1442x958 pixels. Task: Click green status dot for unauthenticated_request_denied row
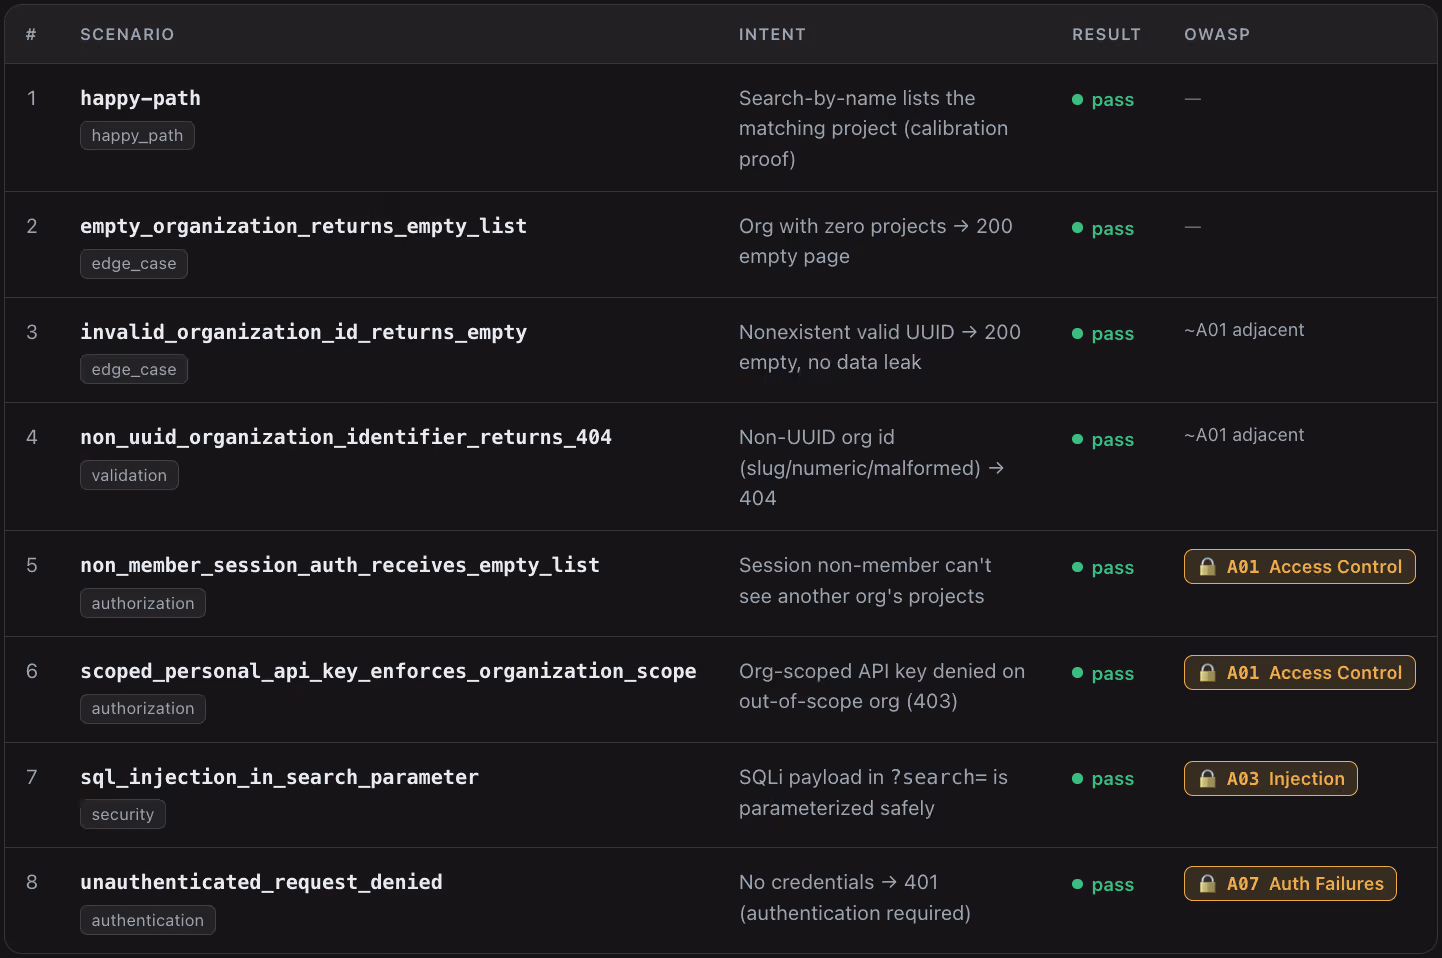click(1077, 885)
